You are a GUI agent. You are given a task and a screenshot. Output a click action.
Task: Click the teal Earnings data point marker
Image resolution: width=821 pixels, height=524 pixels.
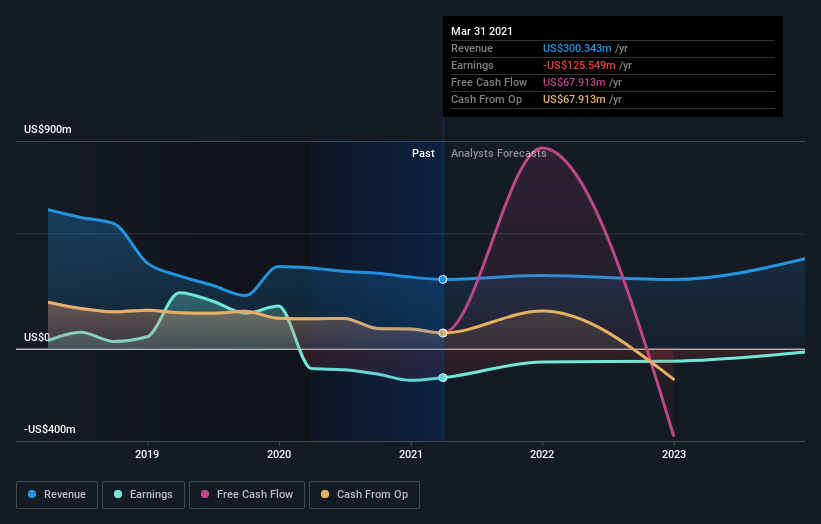(x=443, y=377)
